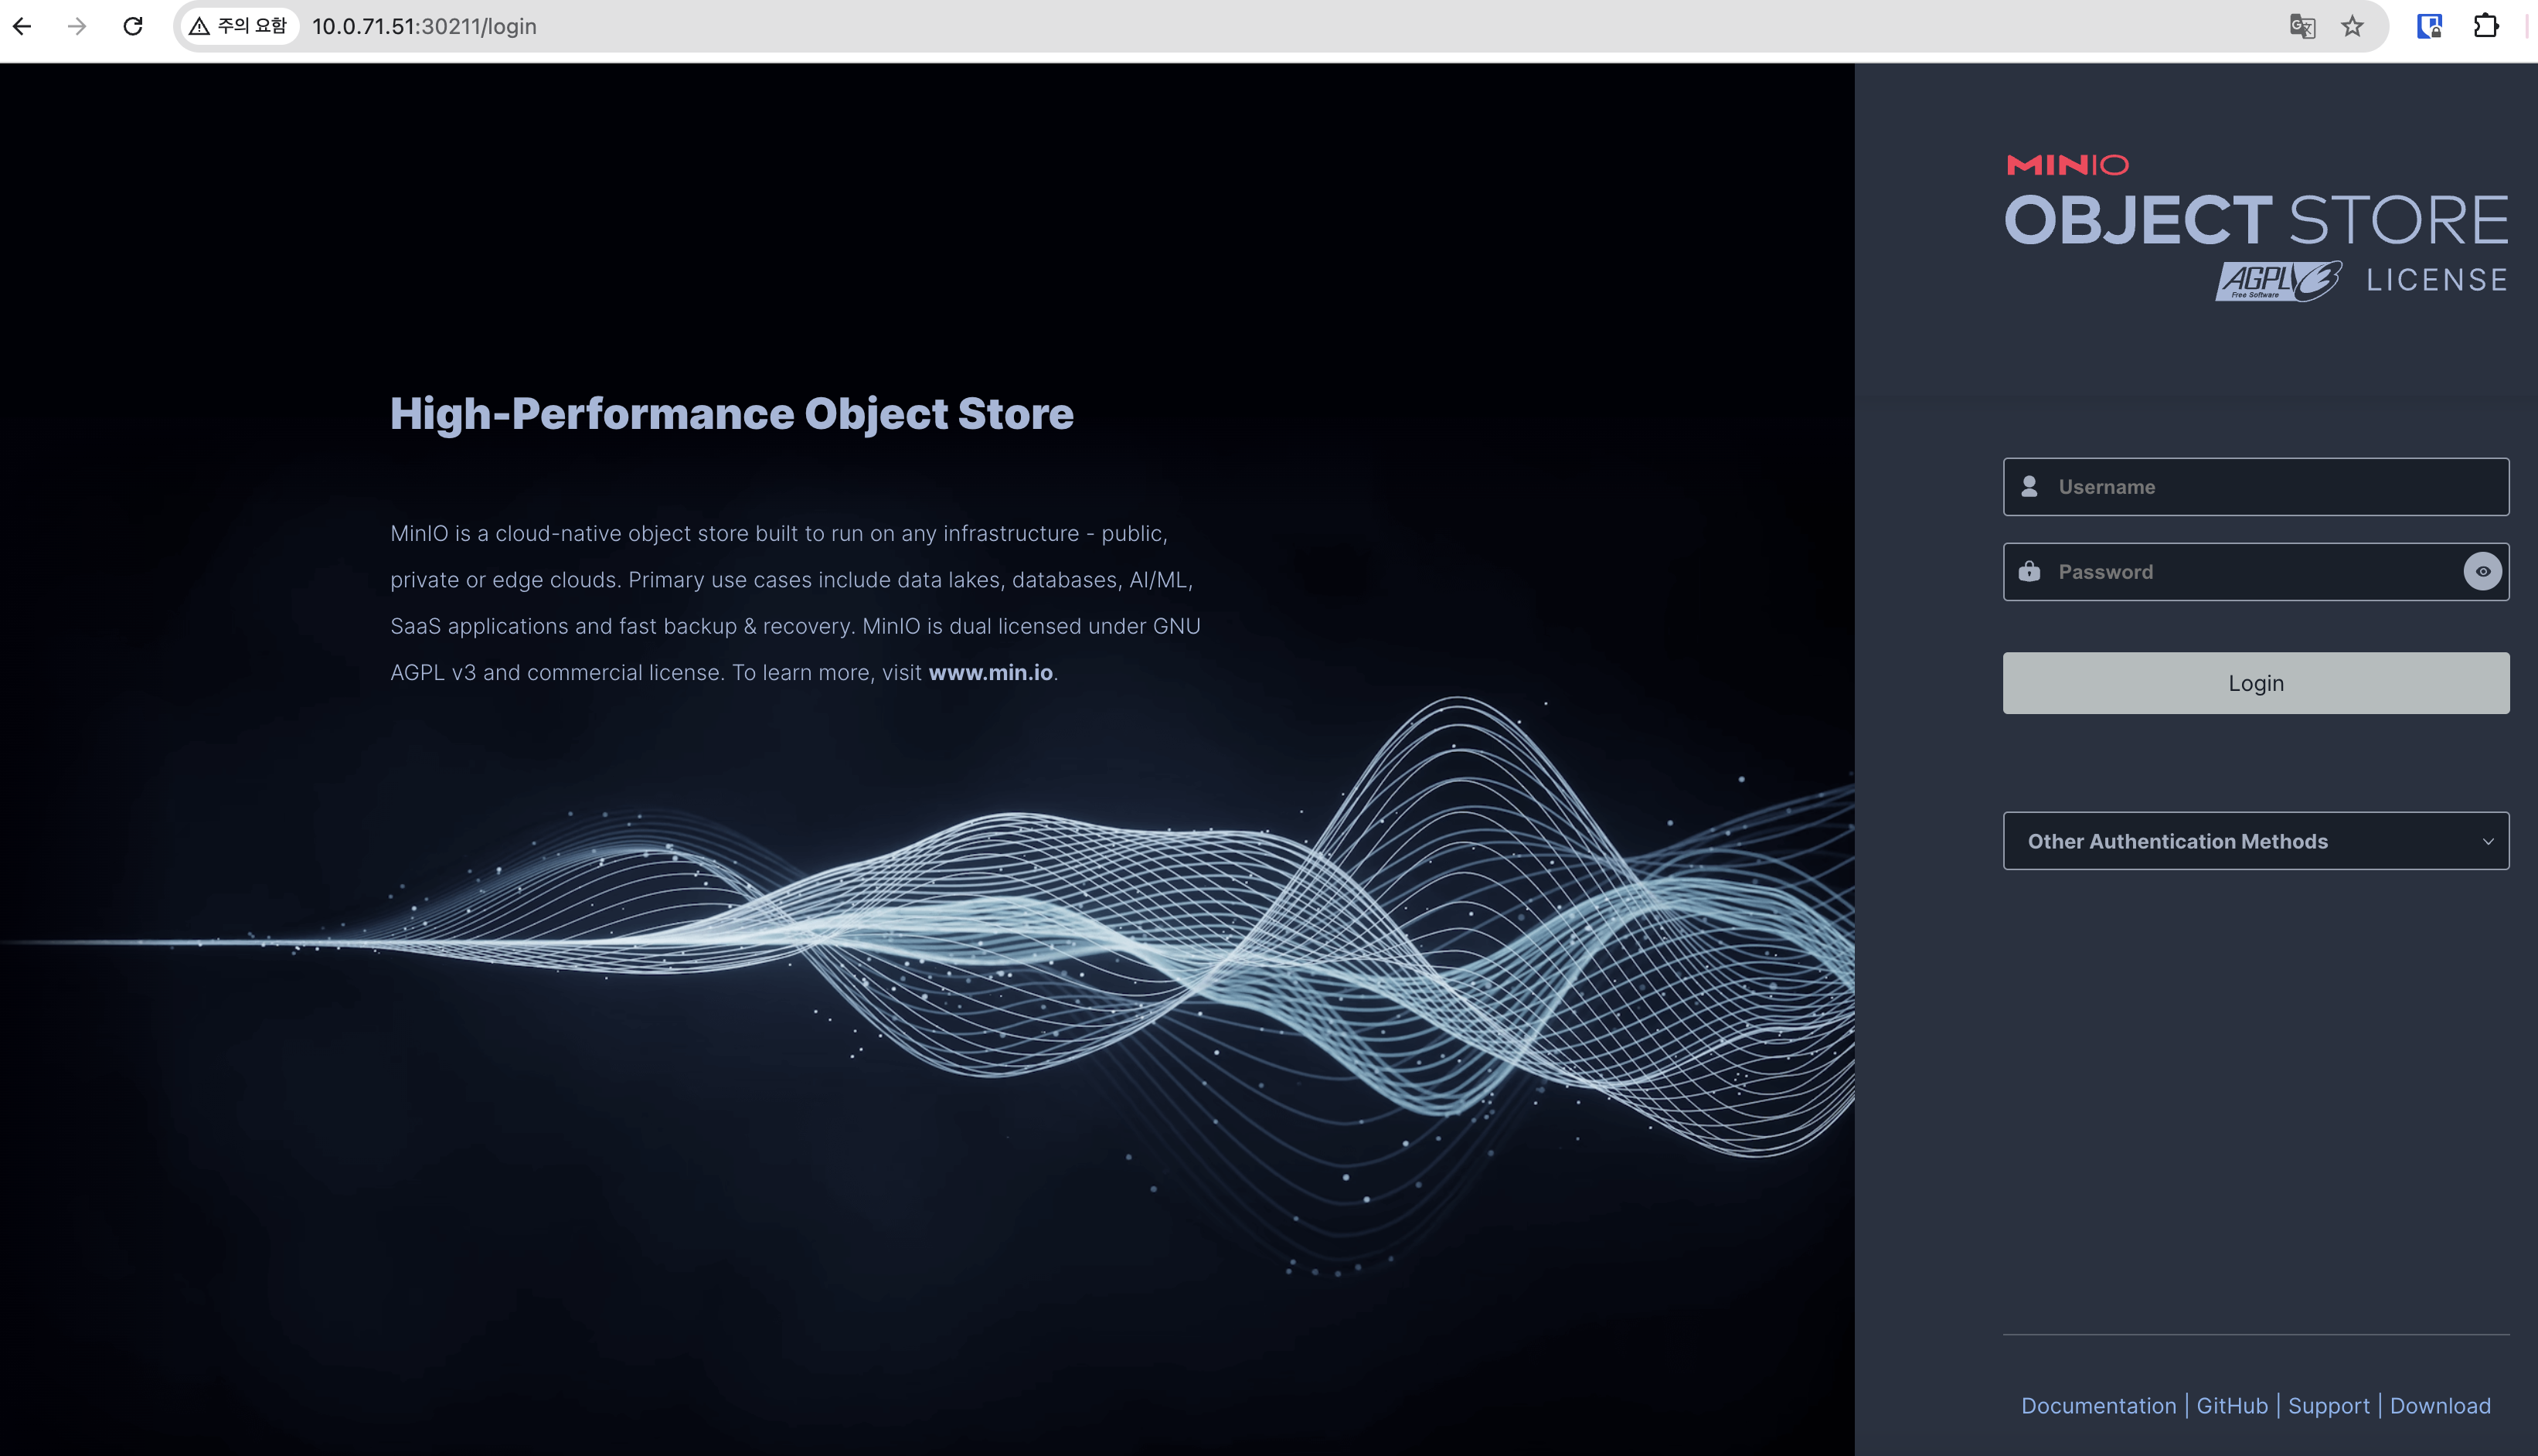
Task: Open the Download link
Action: click(x=2439, y=1405)
